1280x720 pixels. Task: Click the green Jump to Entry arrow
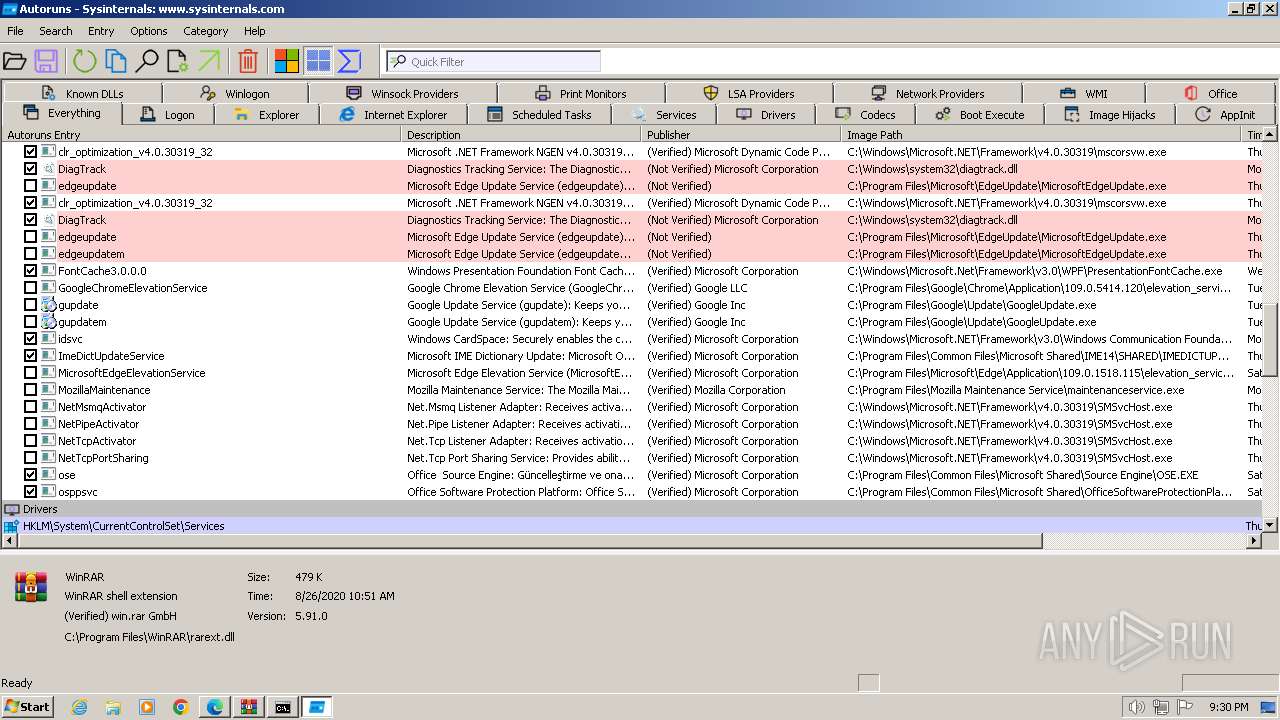click(209, 62)
